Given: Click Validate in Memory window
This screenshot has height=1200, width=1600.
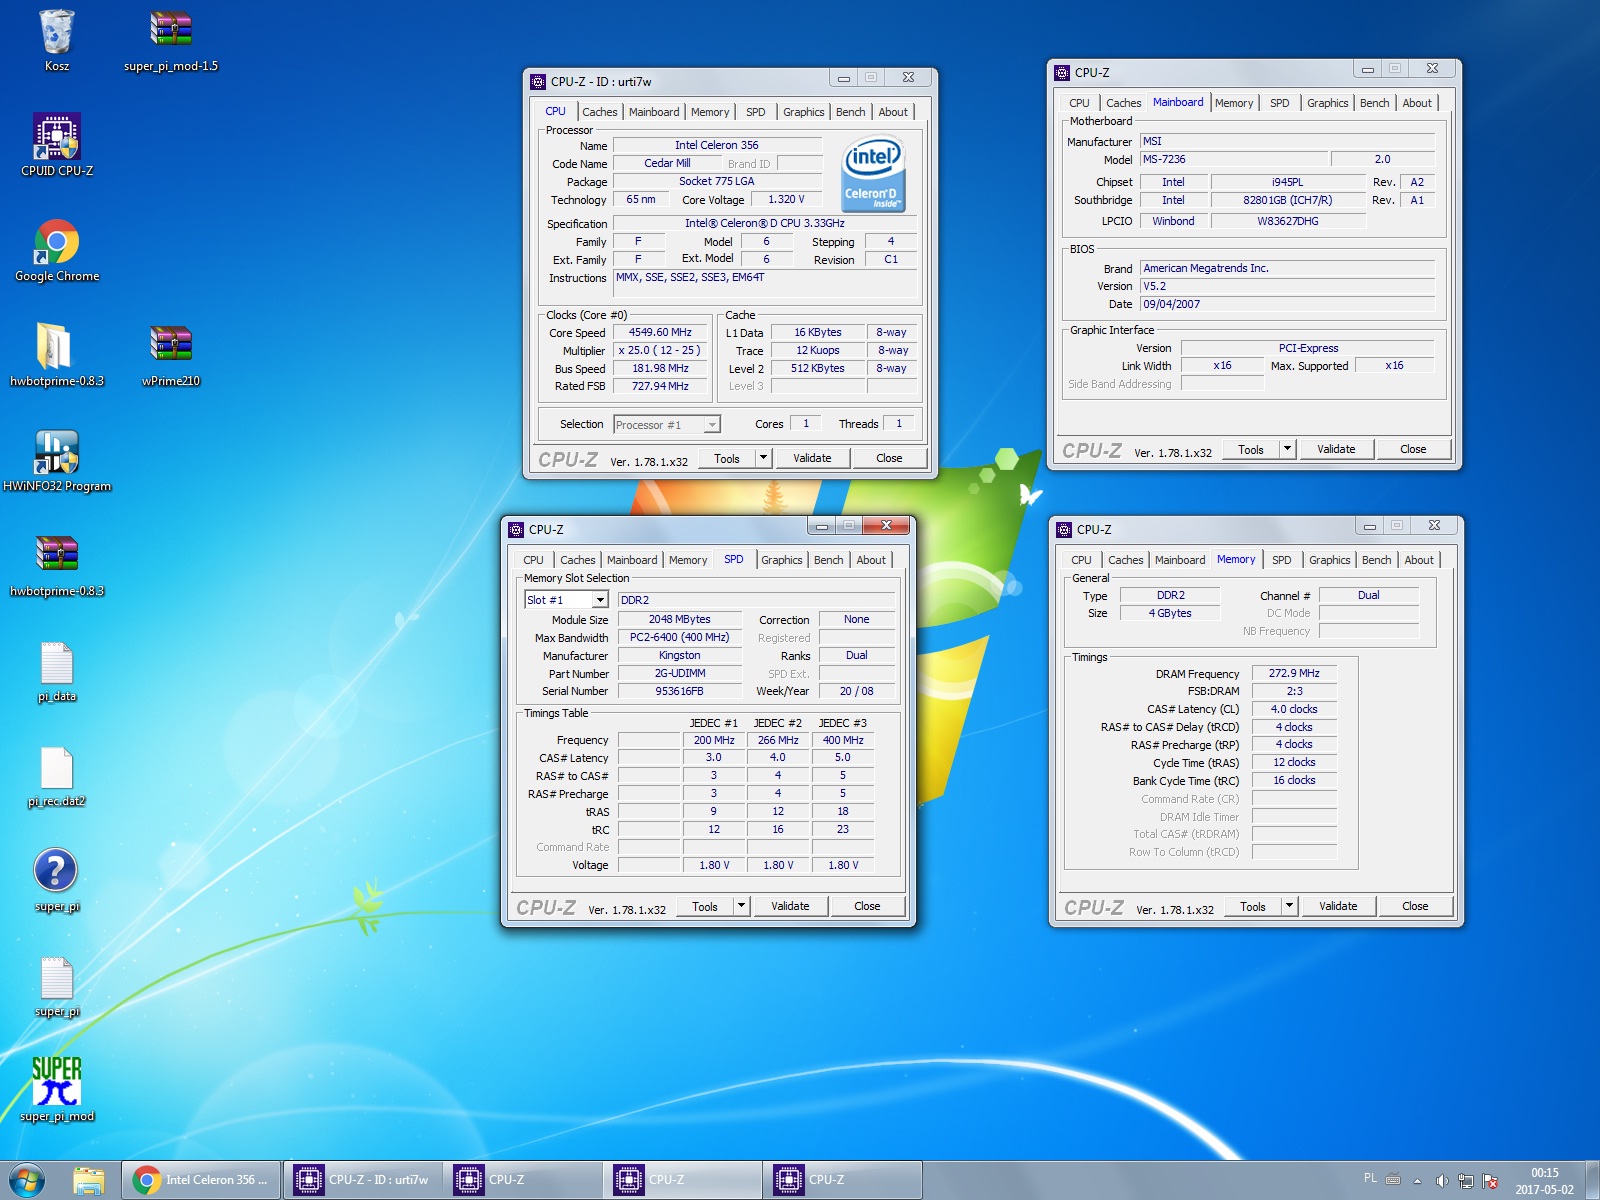Looking at the screenshot, I should (1338, 906).
